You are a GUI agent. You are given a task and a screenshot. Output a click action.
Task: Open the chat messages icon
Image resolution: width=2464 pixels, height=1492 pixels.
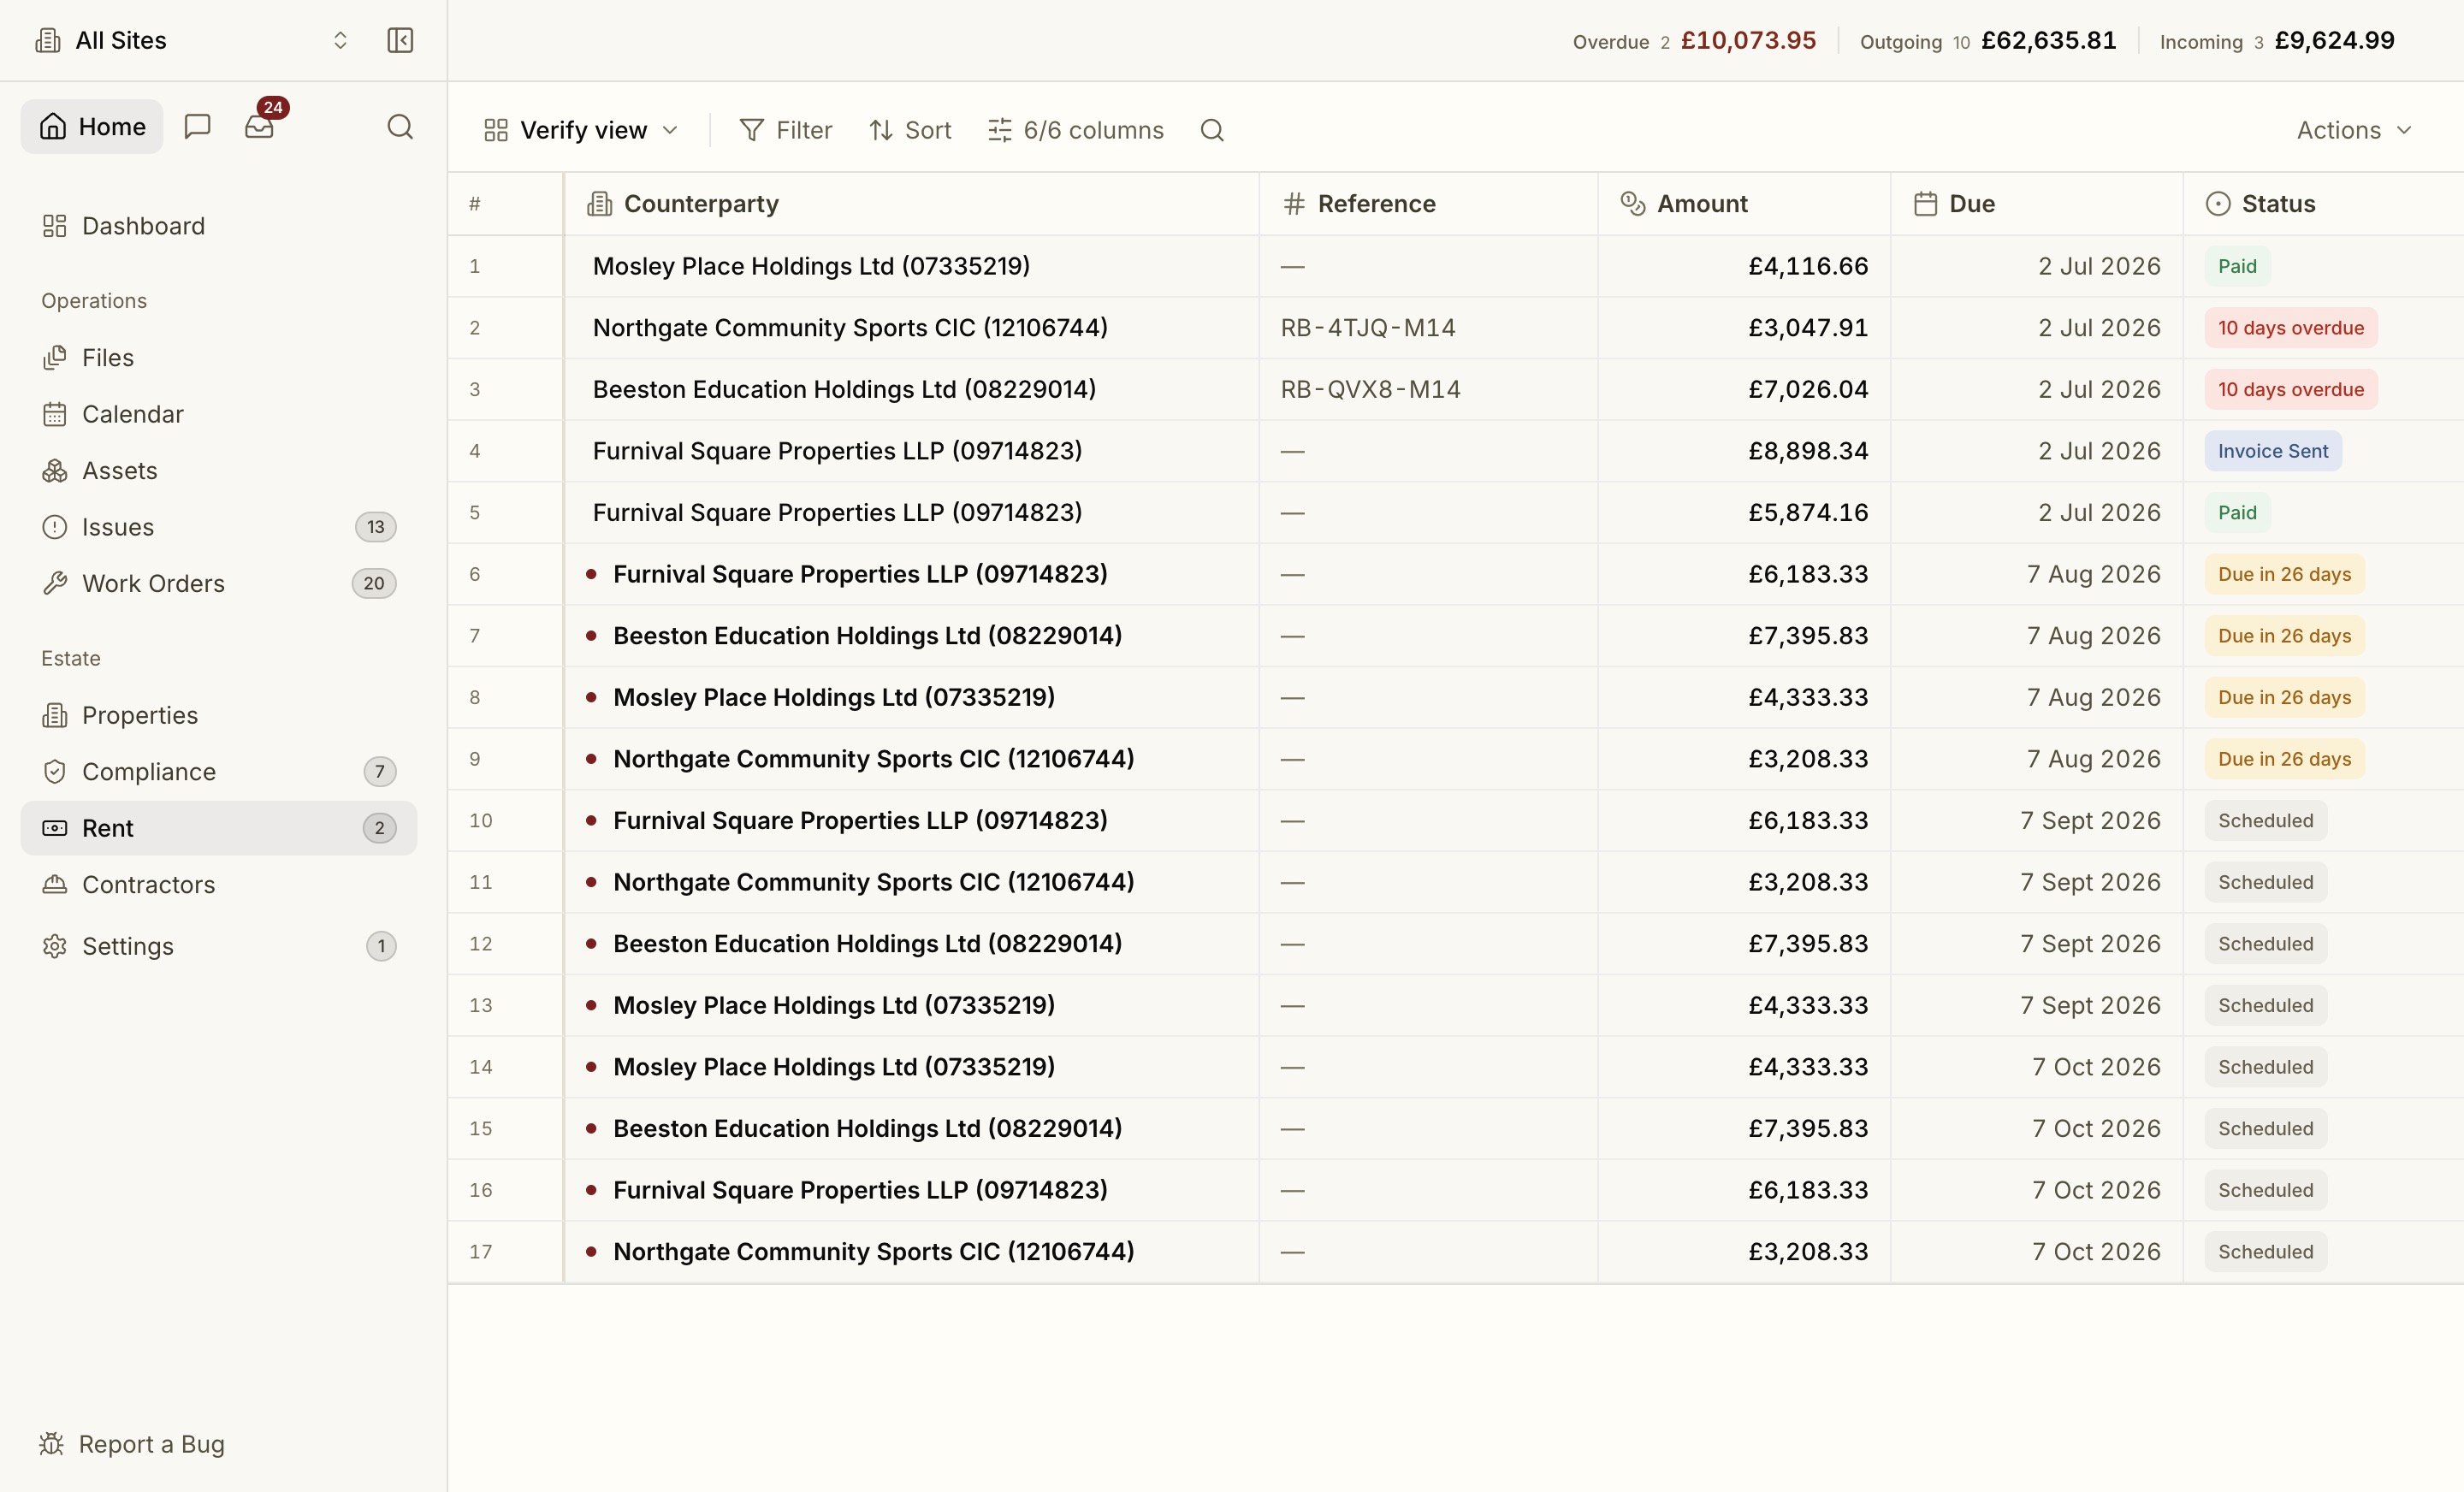tap(197, 126)
